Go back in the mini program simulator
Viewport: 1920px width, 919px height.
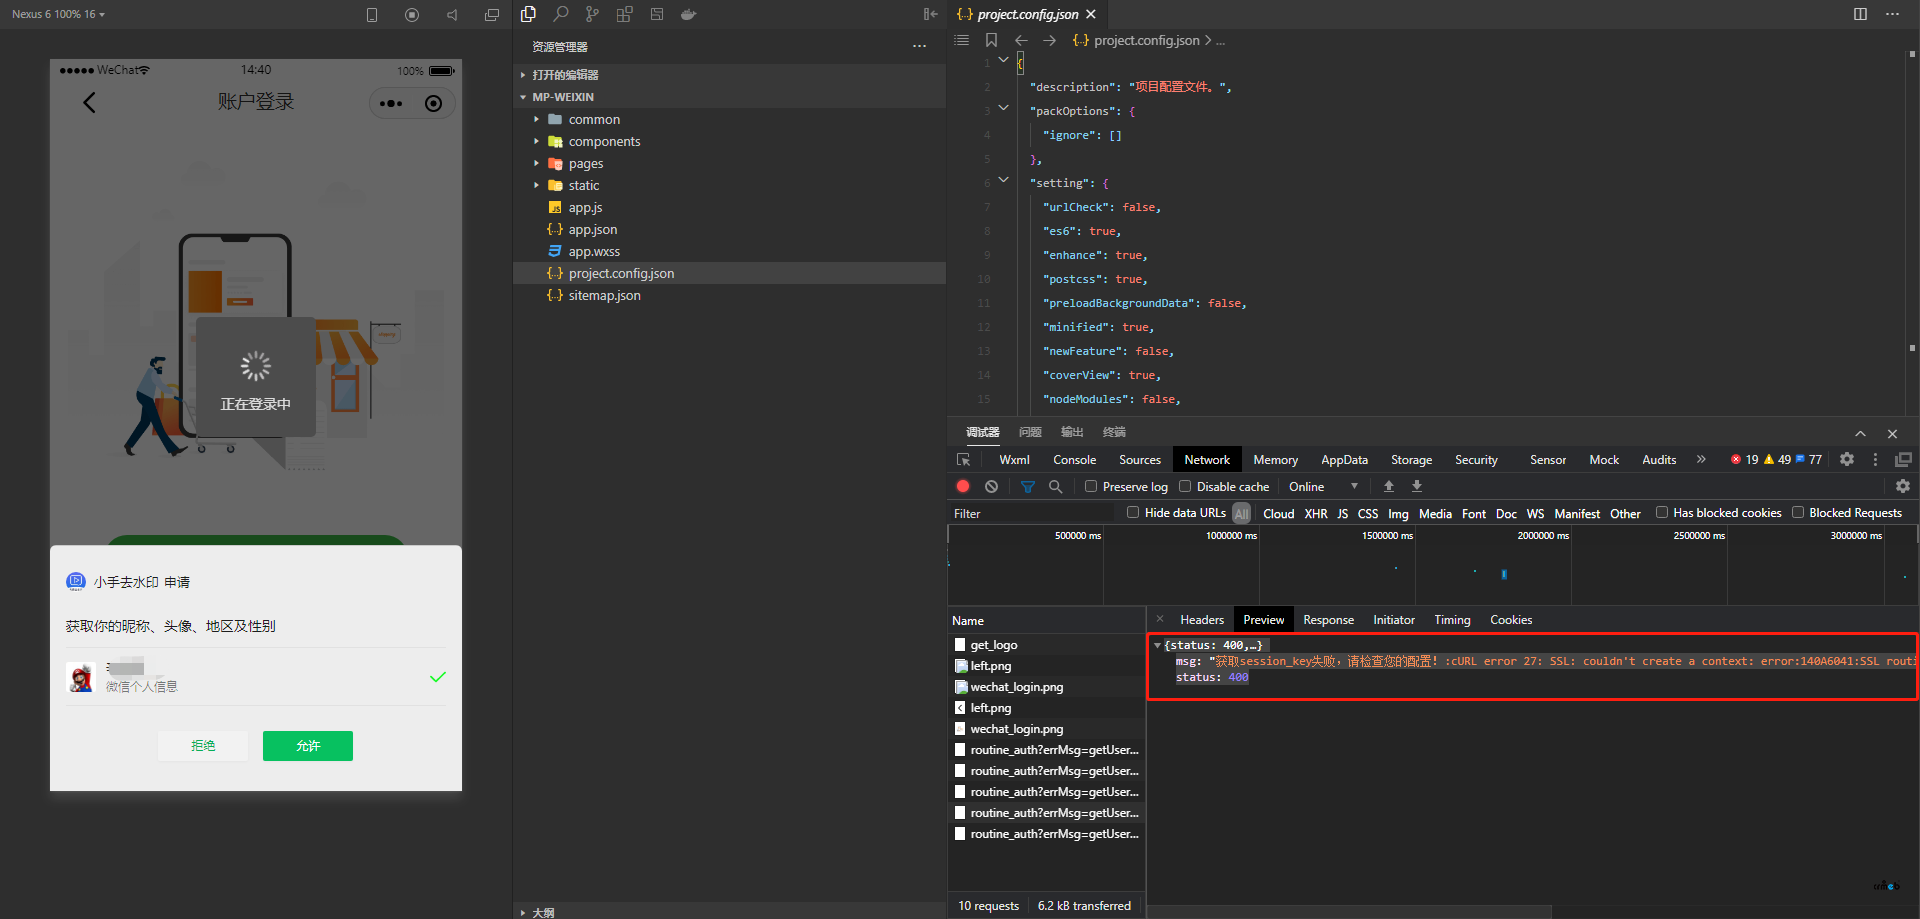89,102
